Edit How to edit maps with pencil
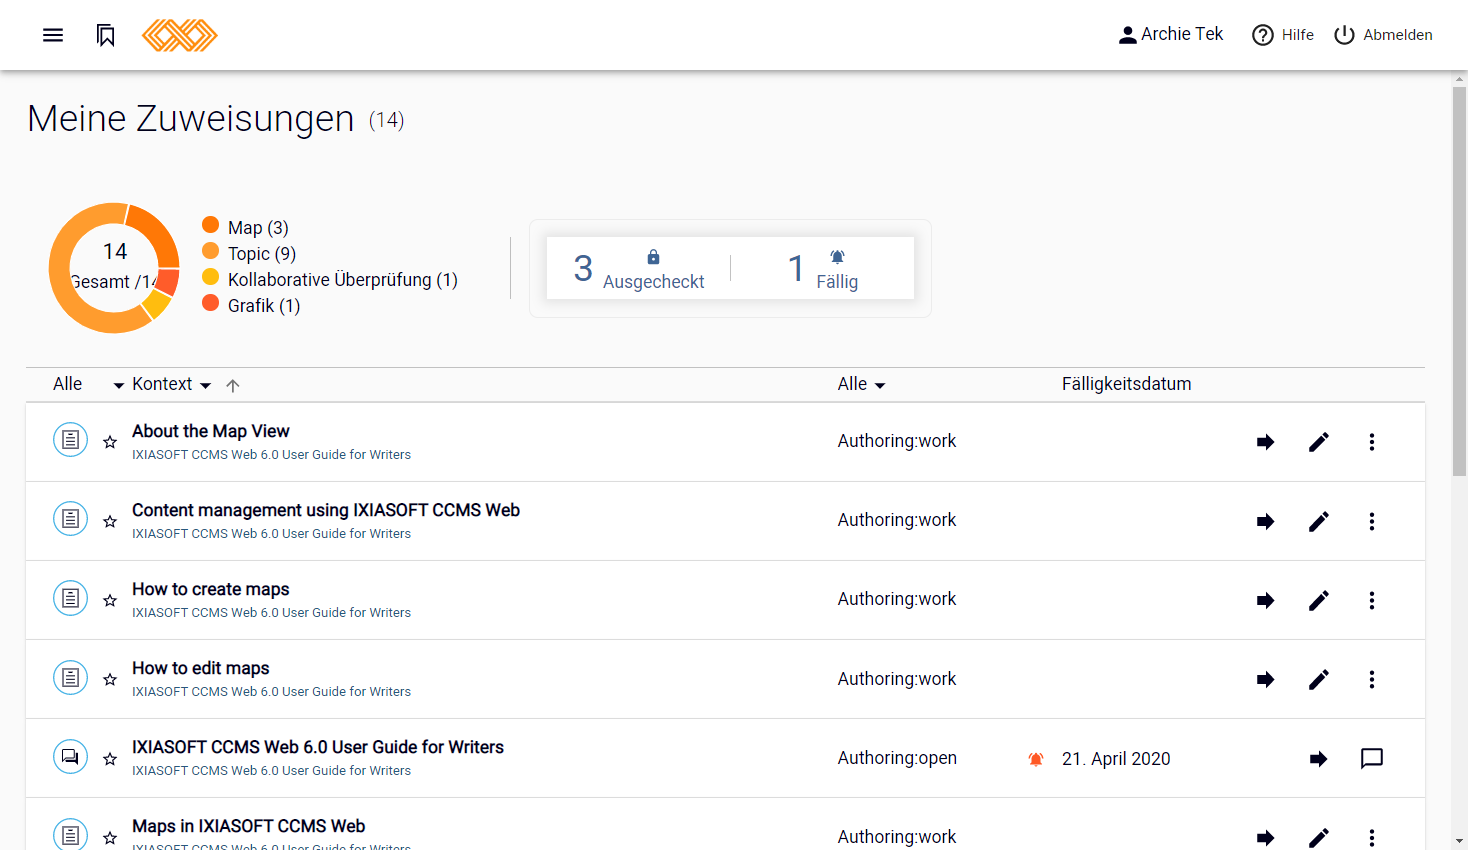The width and height of the screenshot is (1468, 850). pos(1319,679)
